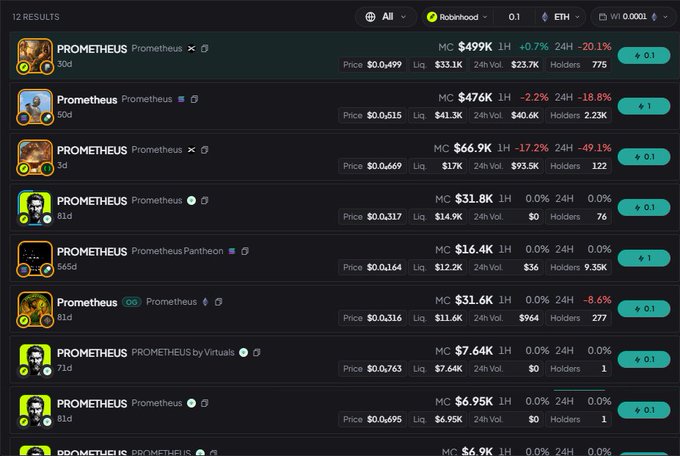Open the Robinhood selector dropdown
This screenshot has width=680, height=456.
click(458, 17)
